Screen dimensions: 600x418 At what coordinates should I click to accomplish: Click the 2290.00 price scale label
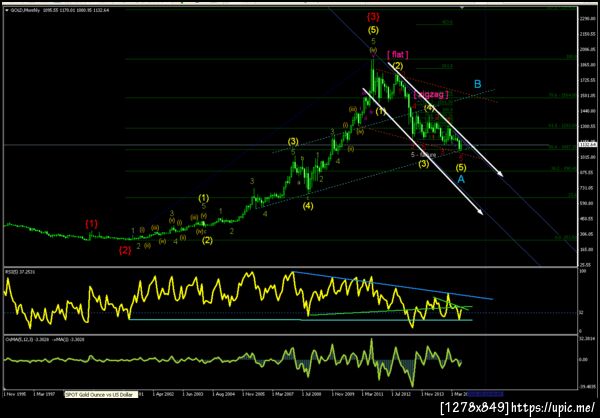point(586,17)
